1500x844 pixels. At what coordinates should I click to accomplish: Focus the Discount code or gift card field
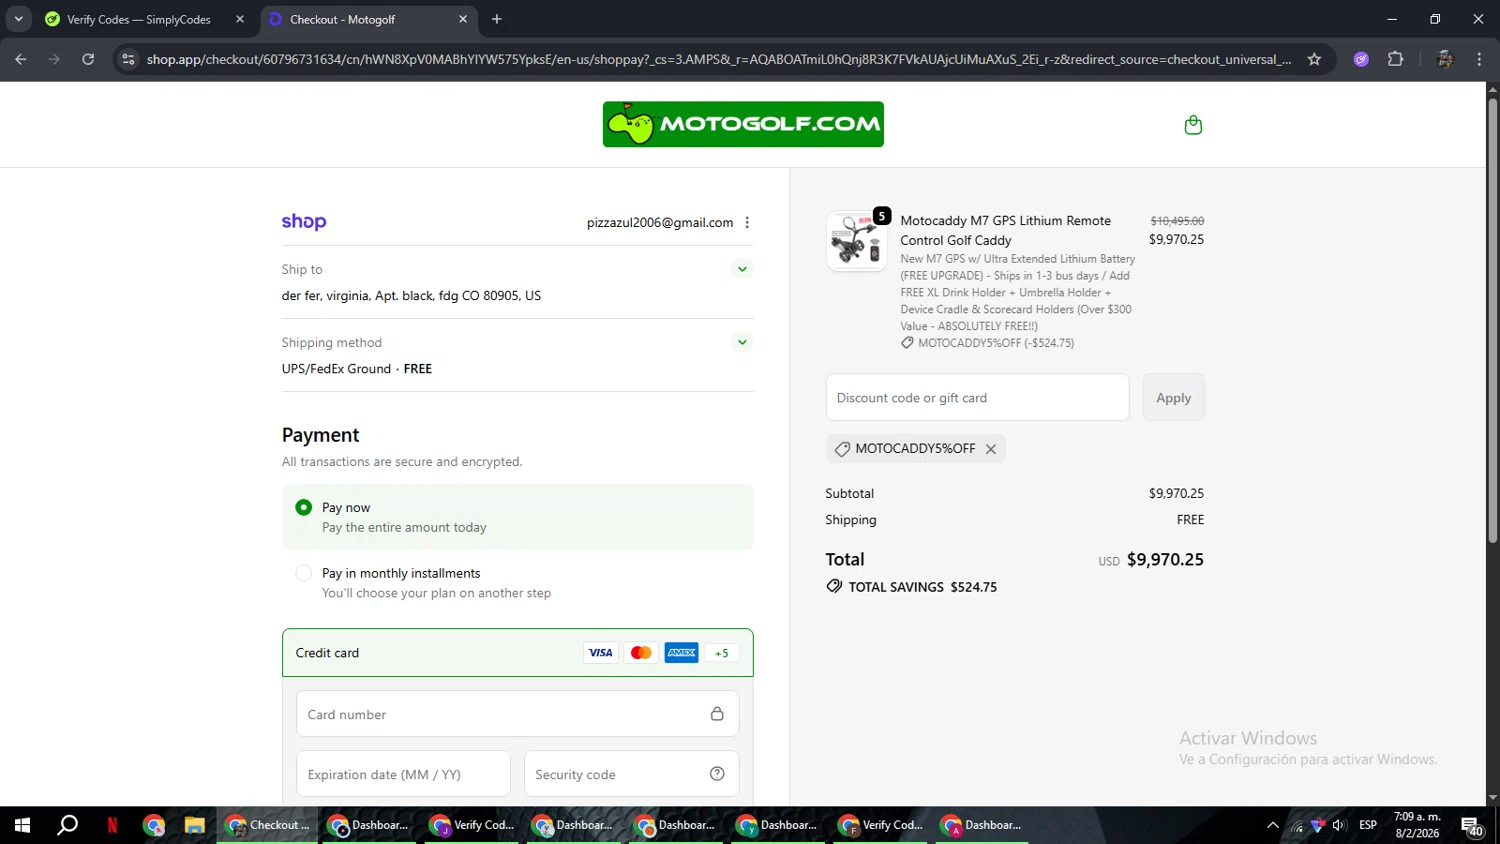coord(977,397)
